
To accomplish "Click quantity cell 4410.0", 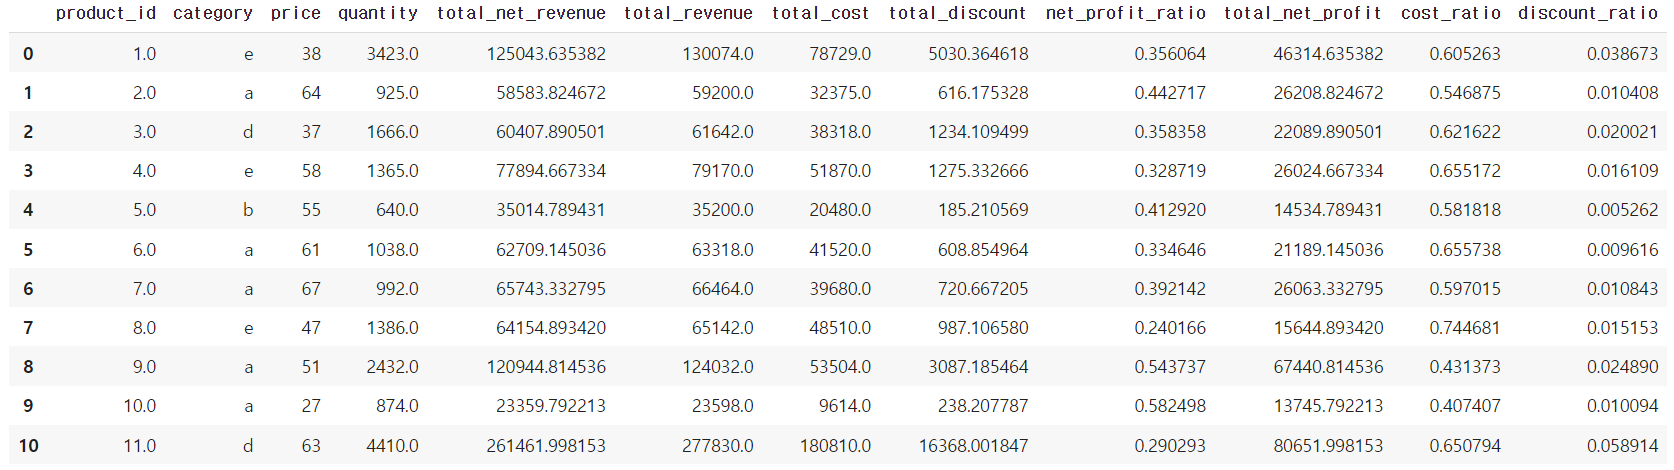I will point(393,446).
